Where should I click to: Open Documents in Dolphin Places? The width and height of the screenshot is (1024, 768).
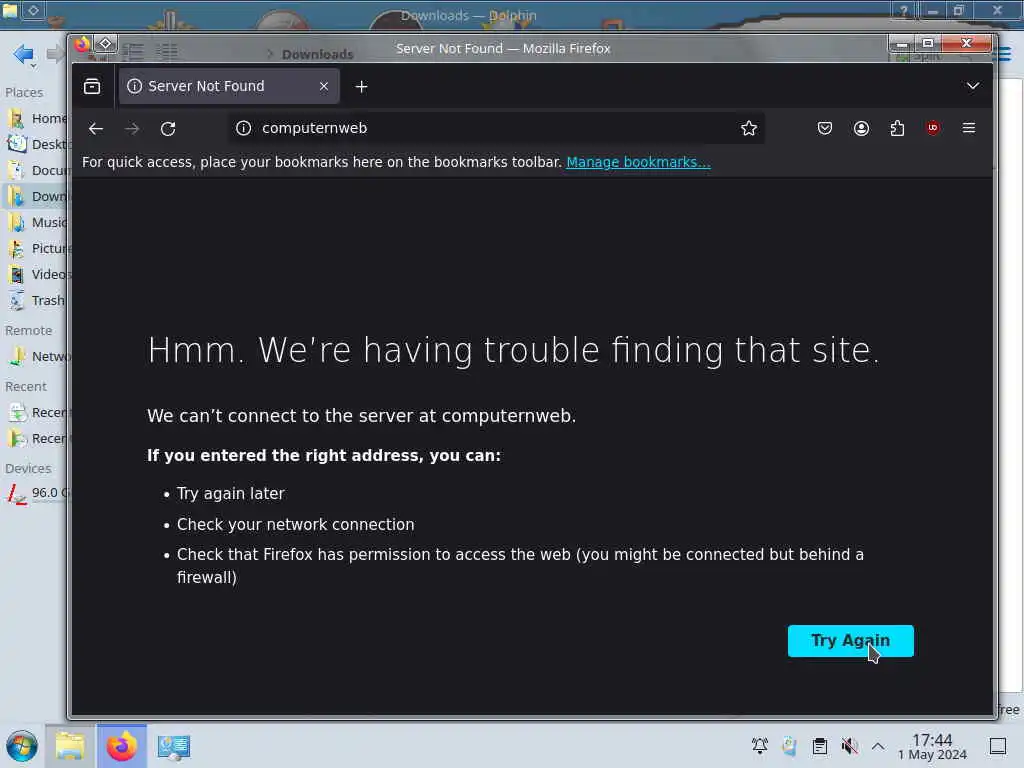point(37,170)
